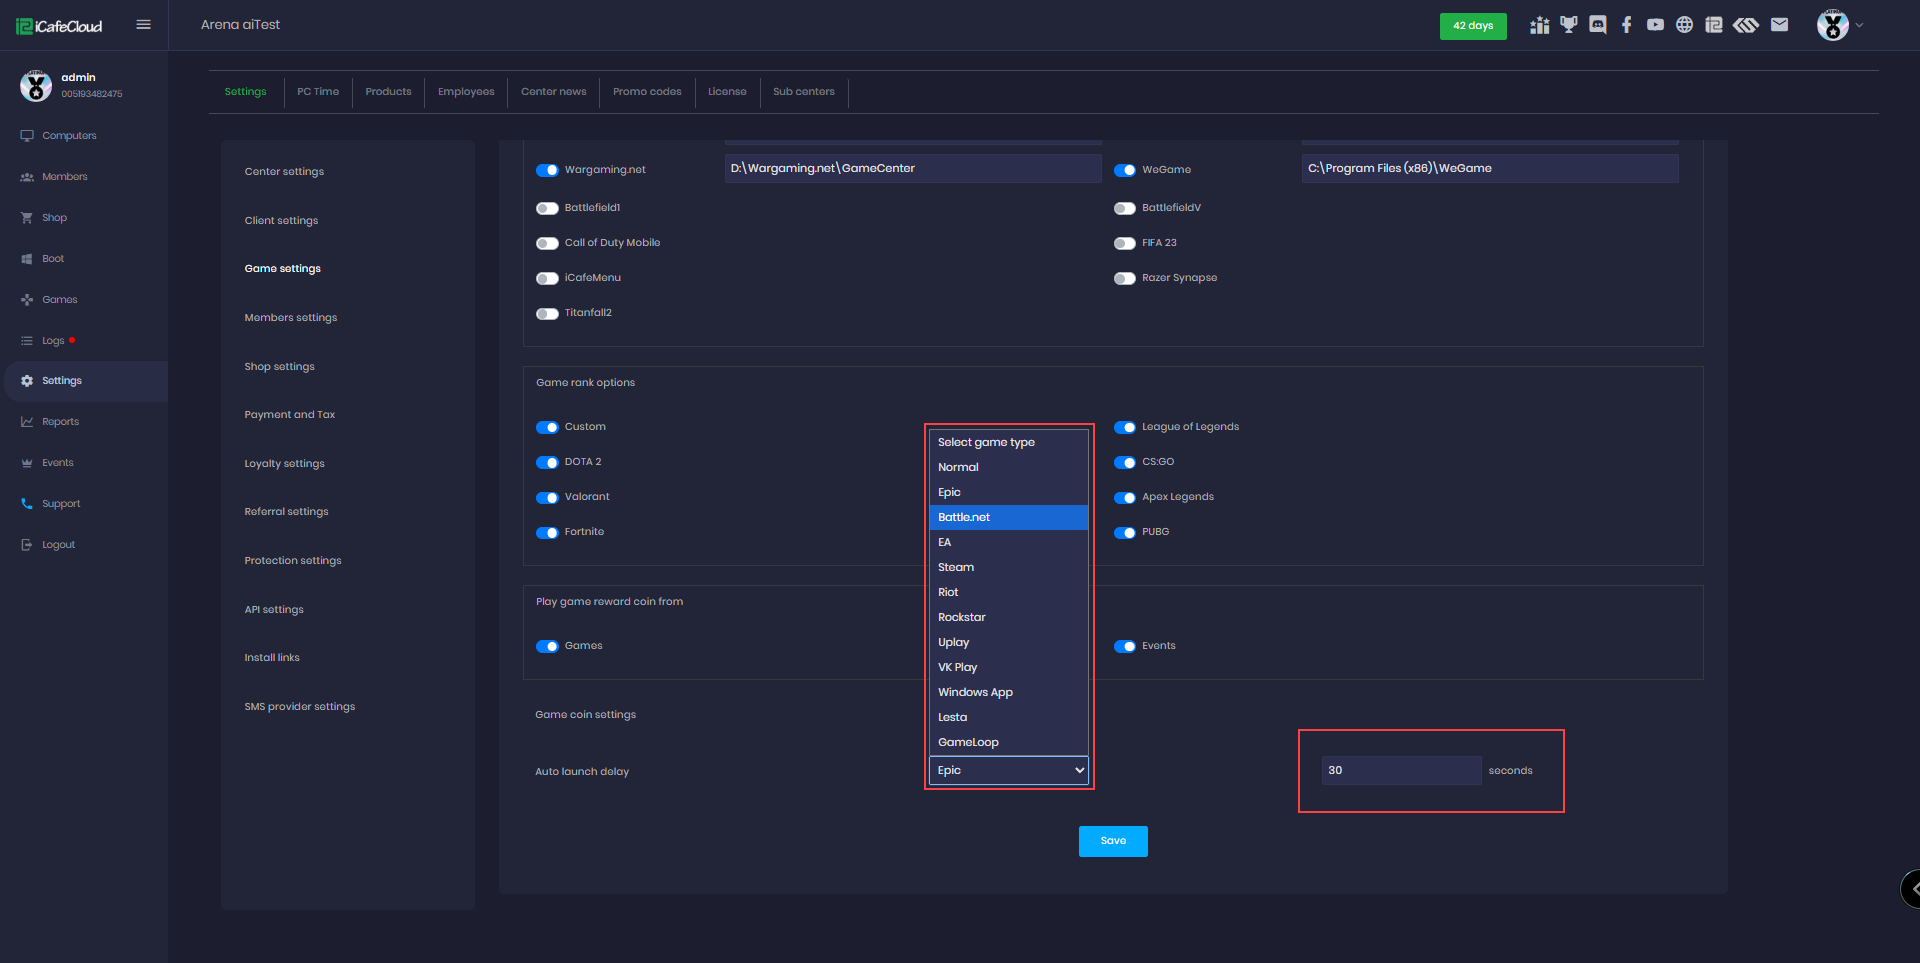1920x963 pixels.
Task: Toggle the hamburger sidebar menu icon
Action: click(143, 25)
